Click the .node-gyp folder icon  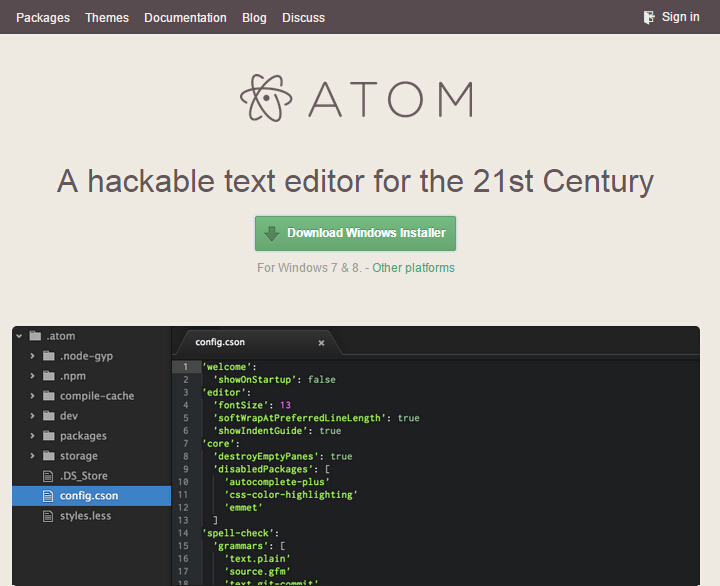(x=47, y=356)
